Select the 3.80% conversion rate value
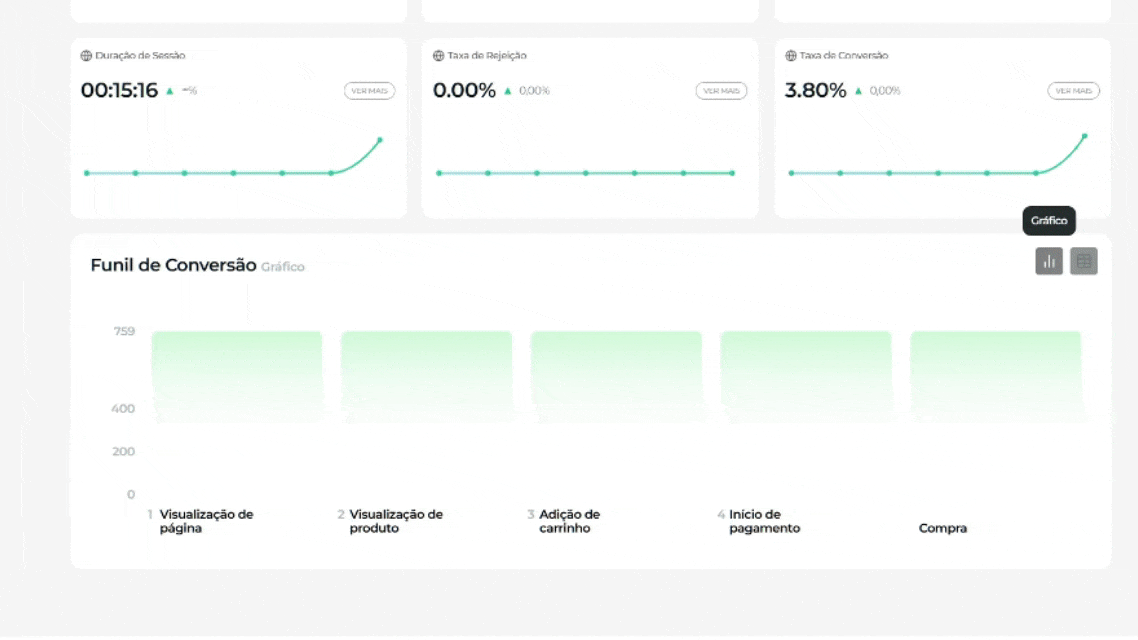The width and height of the screenshot is (1138, 640). point(816,90)
